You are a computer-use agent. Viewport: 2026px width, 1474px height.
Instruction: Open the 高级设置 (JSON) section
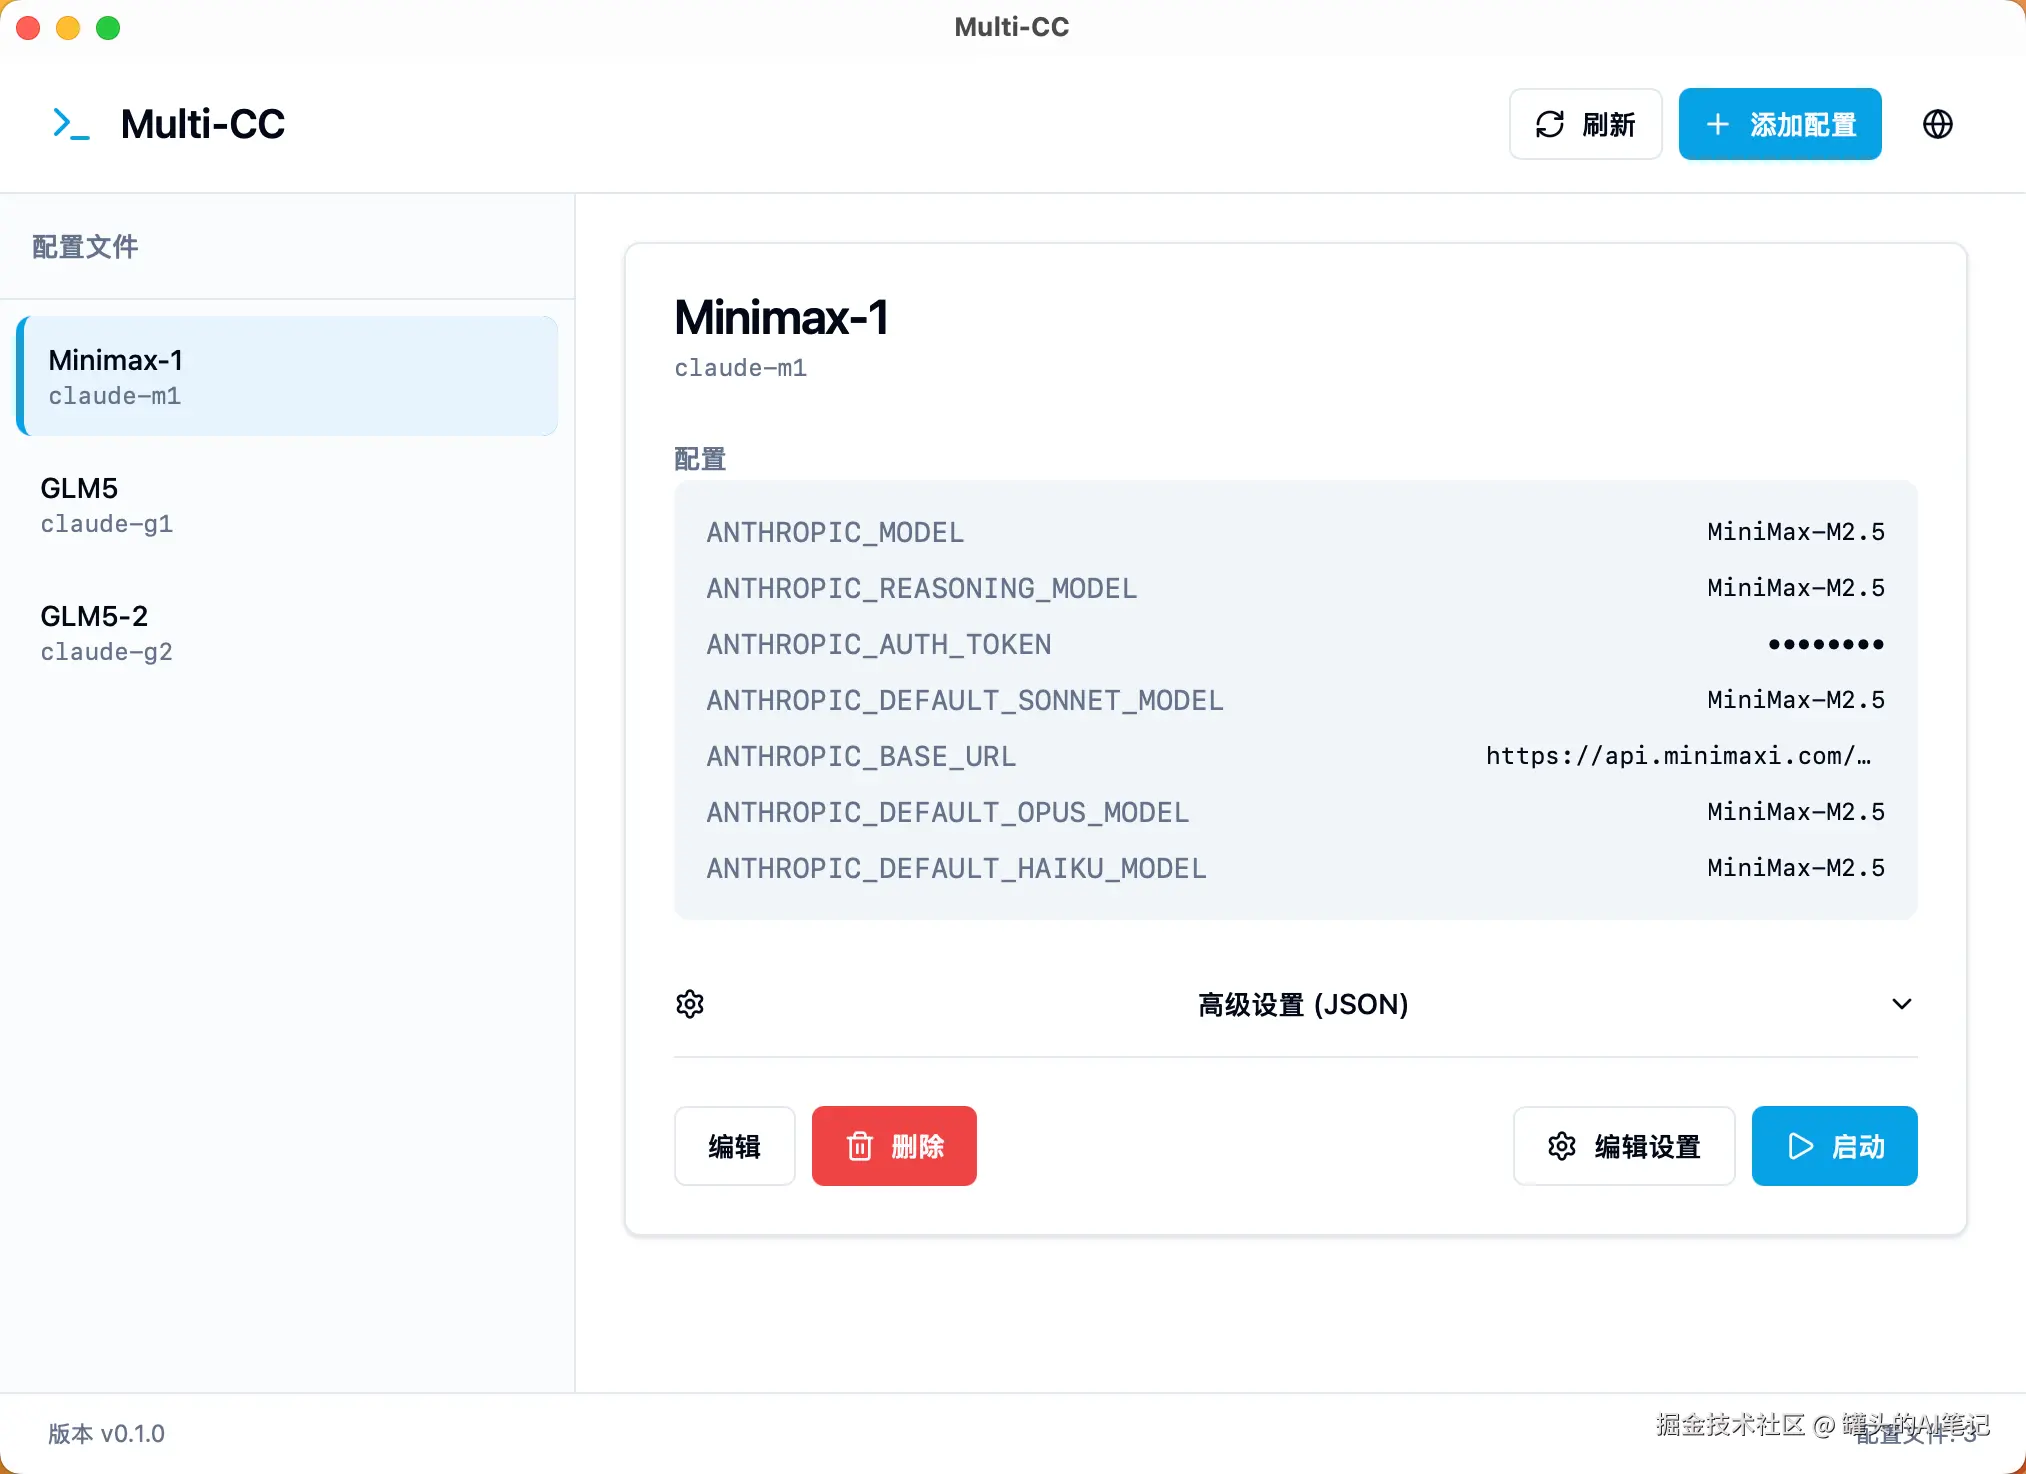[1302, 1004]
